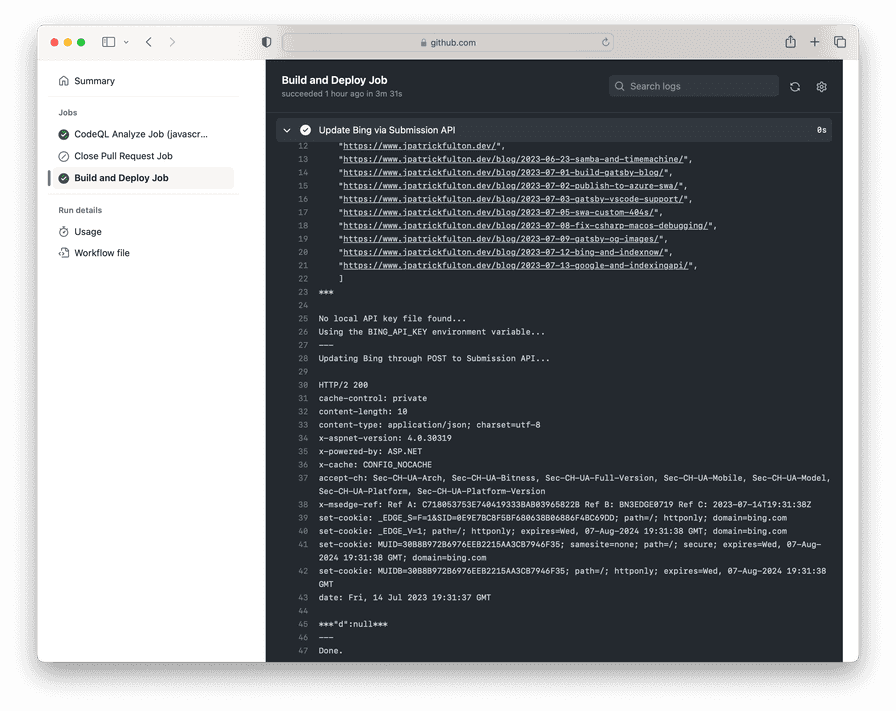
Task: Click the privacy shield icon
Action: 266,42
